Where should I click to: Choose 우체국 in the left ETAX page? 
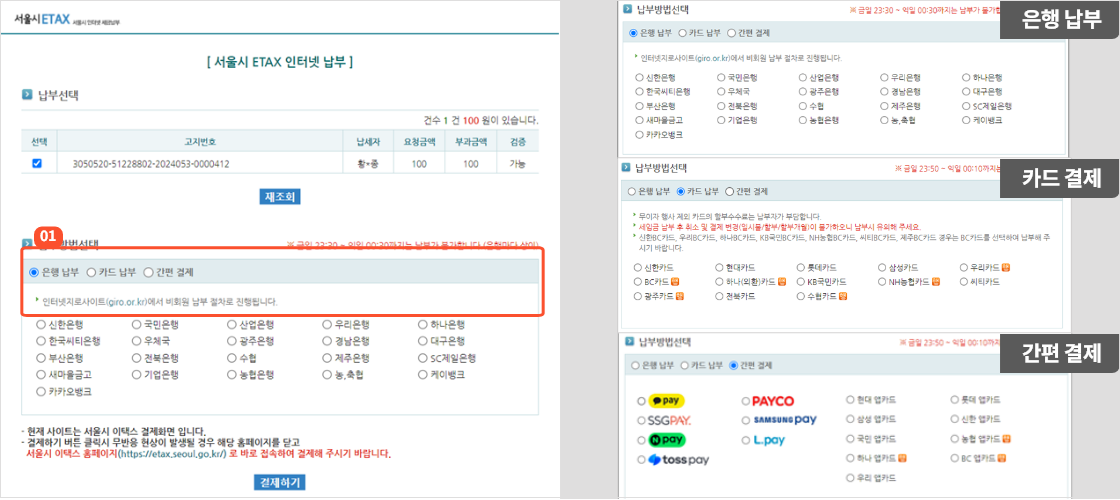pyautogui.click(x=136, y=341)
